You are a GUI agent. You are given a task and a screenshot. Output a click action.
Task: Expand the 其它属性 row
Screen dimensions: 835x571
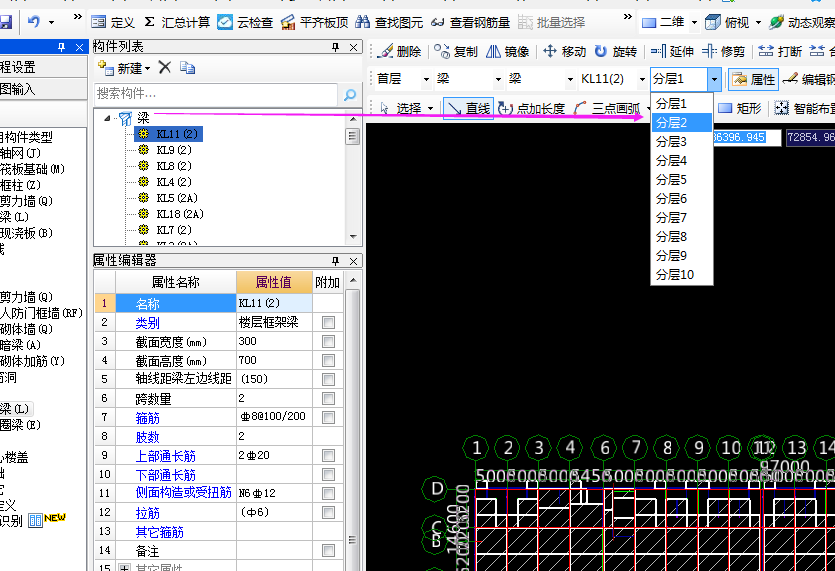click(125, 567)
